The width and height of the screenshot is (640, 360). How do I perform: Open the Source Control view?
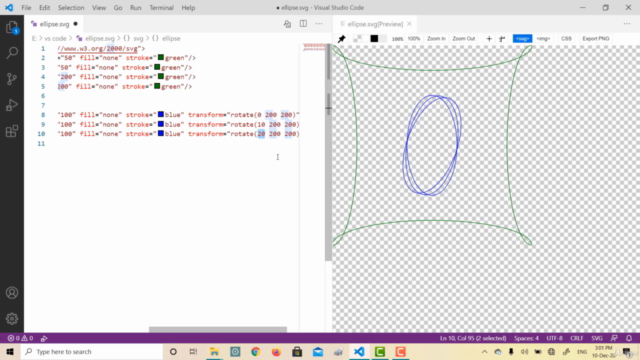(x=12, y=78)
